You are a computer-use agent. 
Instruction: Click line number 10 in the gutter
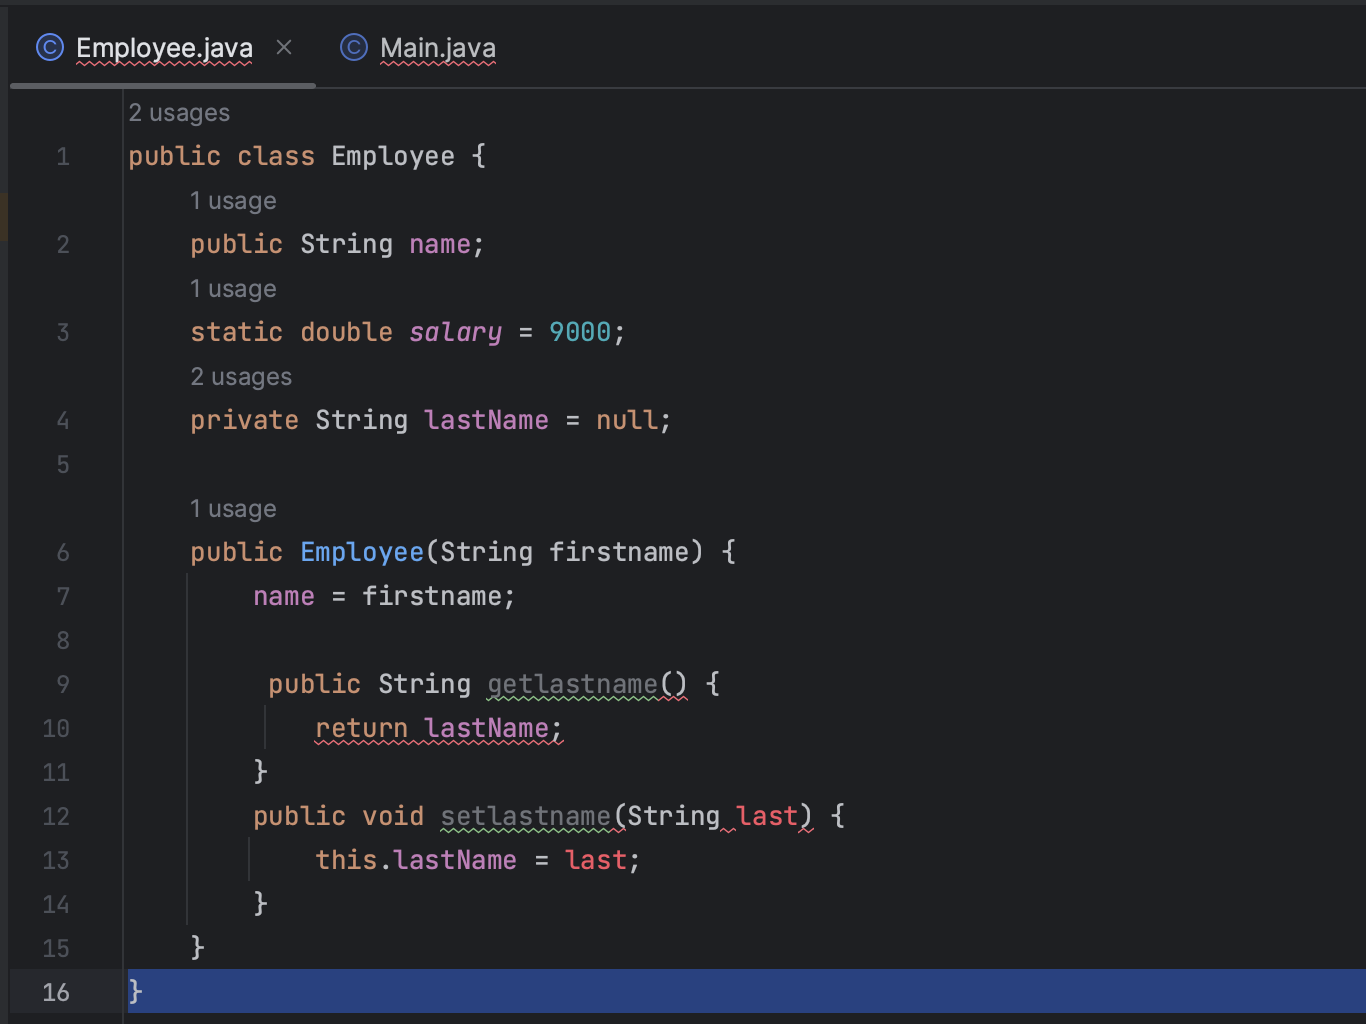55,728
